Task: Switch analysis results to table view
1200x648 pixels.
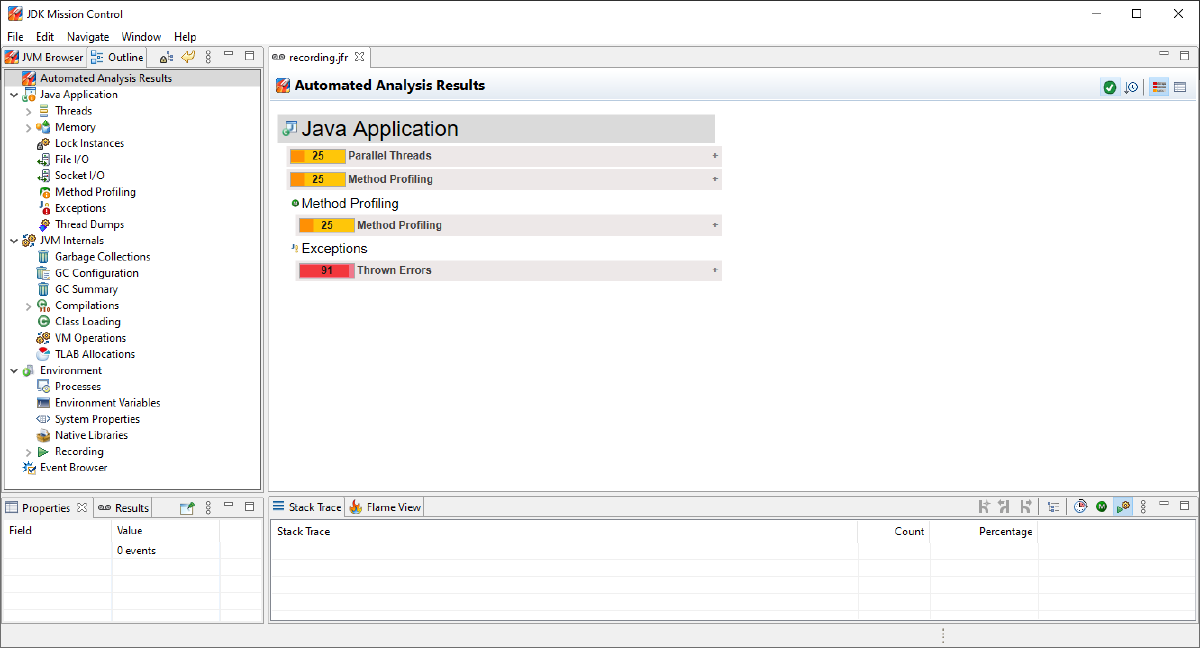Action: [1180, 87]
